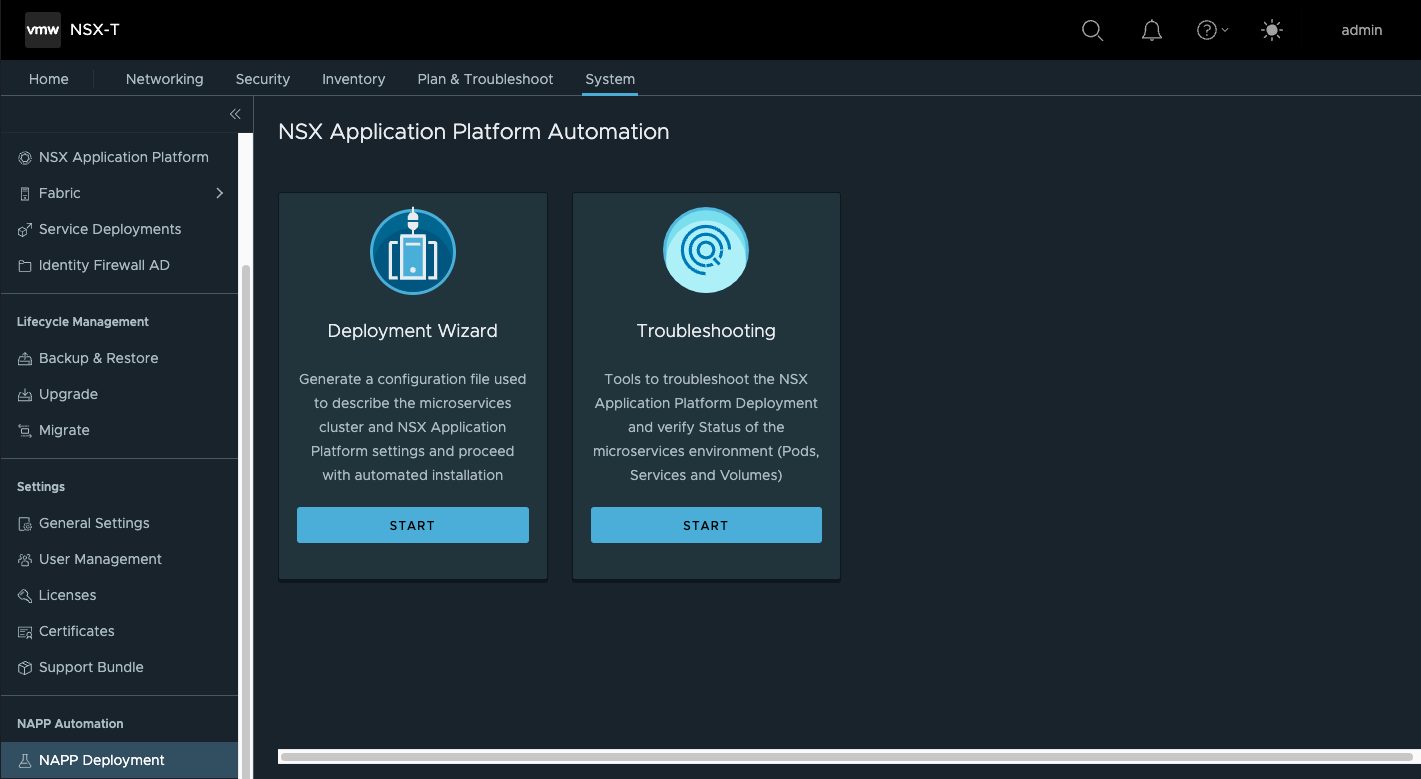Image resolution: width=1421 pixels, height=779 pixels.
Task: Switch to the Networking tab
Action: pos(165,79)
